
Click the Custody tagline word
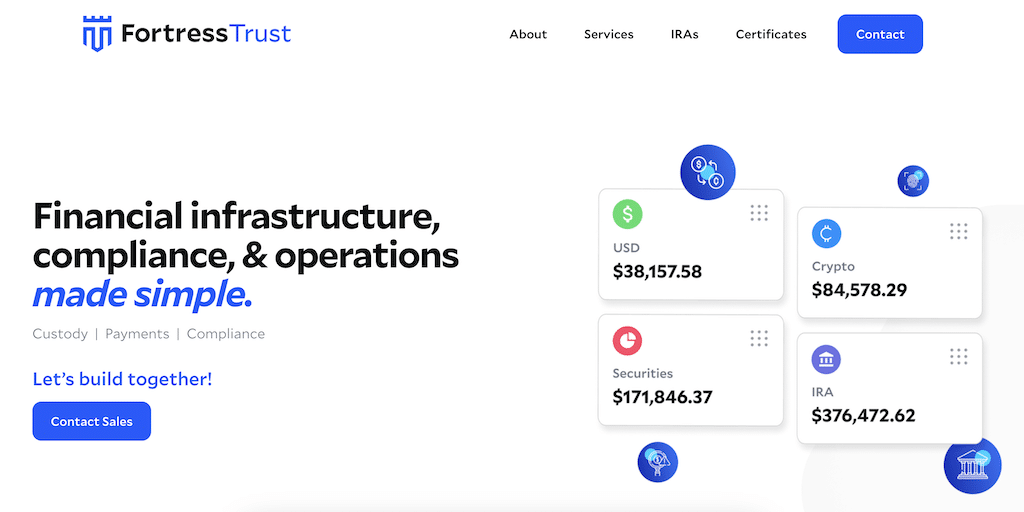[60, 334]
